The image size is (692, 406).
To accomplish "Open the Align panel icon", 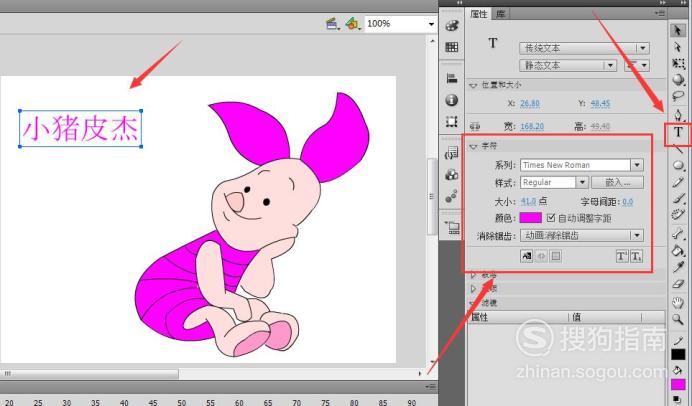I will click(451, 78).
